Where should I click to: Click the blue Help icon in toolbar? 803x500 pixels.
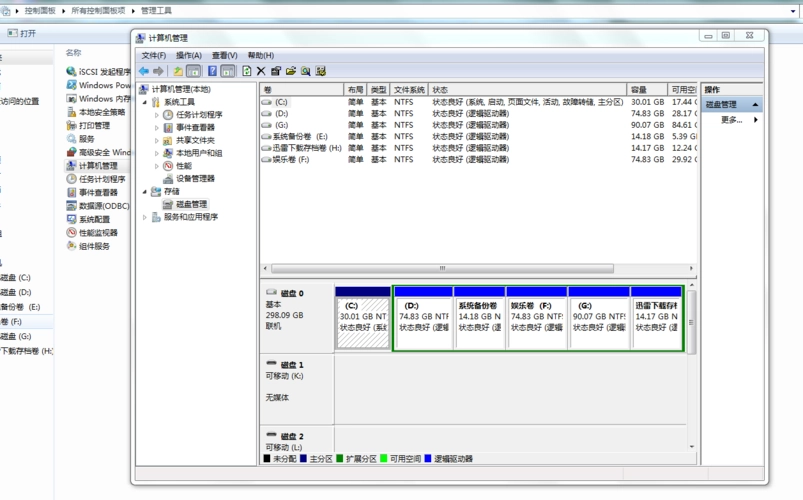(x=212, y=72)
